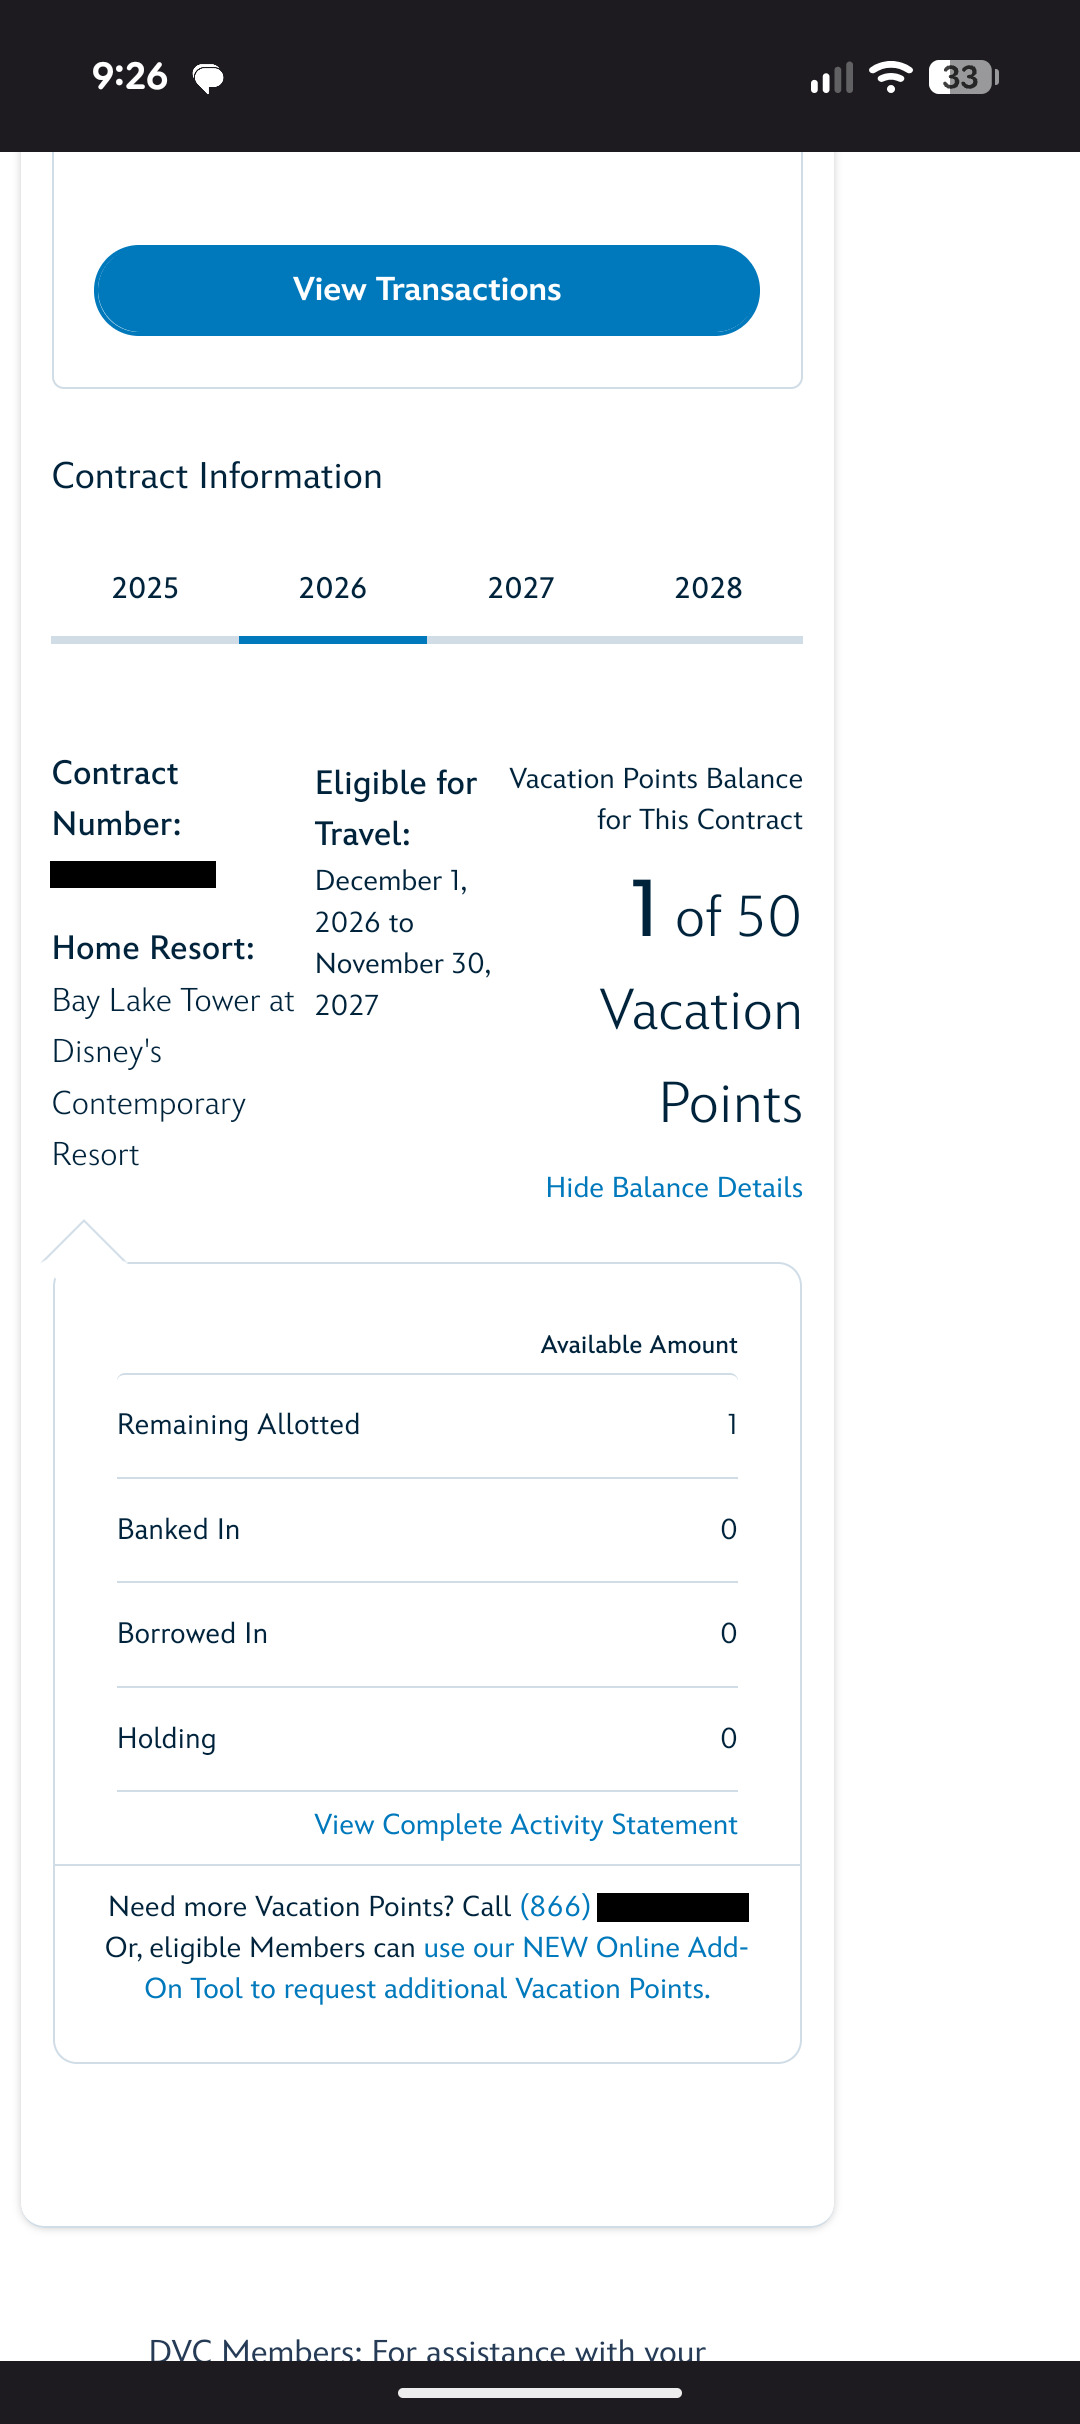Tap the battery indicator icon

click(963, 77)
